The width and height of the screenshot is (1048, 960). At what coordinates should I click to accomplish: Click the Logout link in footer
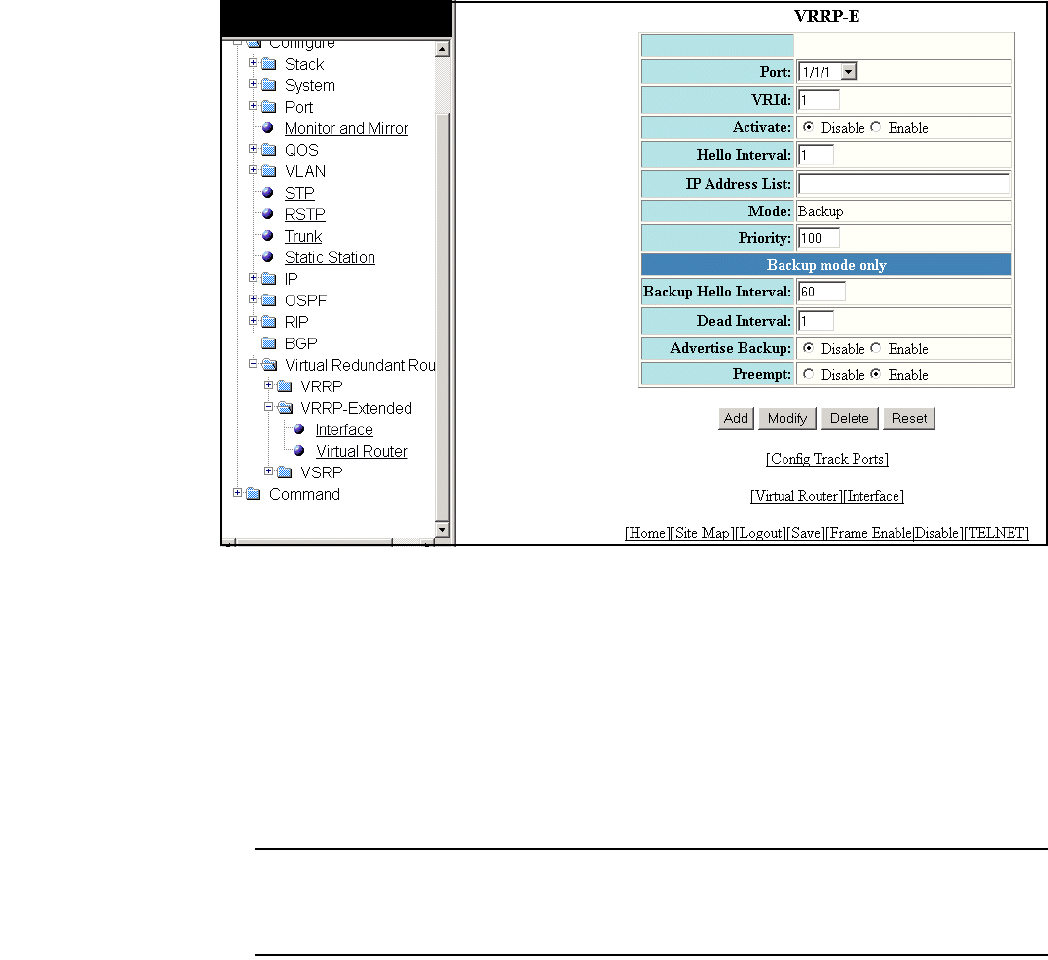pos(761,533)
